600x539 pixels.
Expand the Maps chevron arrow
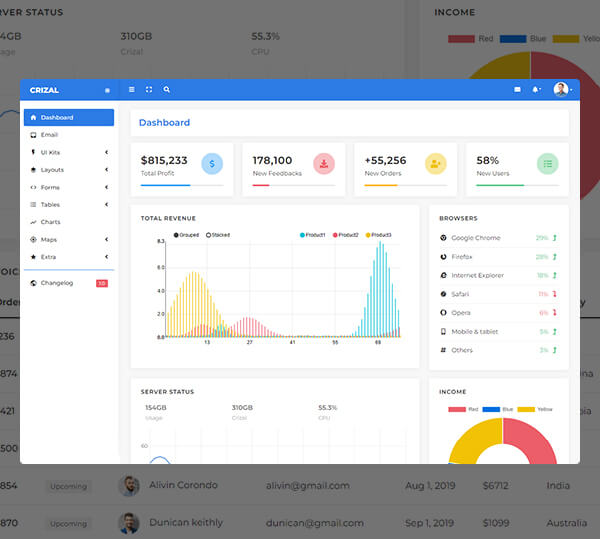coord(107,239)
